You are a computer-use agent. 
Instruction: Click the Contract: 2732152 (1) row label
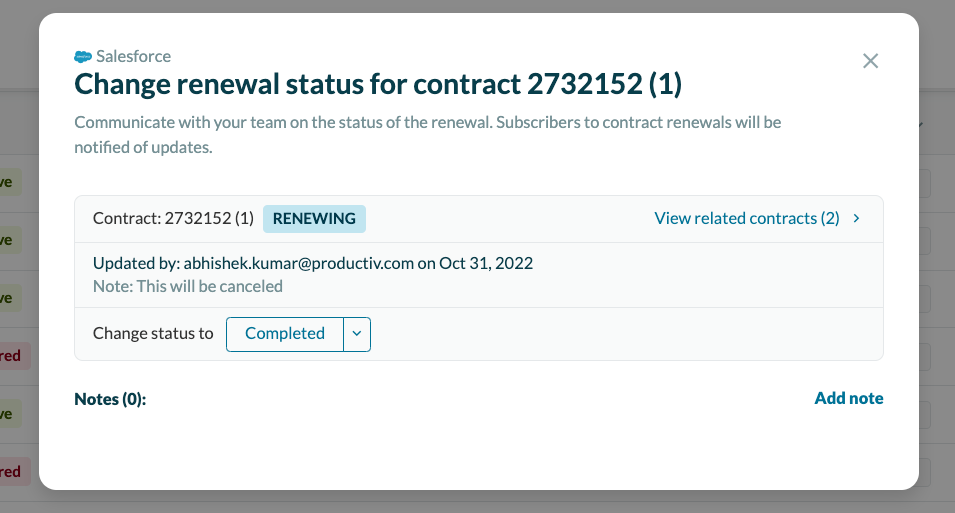[x=173, y=218]
